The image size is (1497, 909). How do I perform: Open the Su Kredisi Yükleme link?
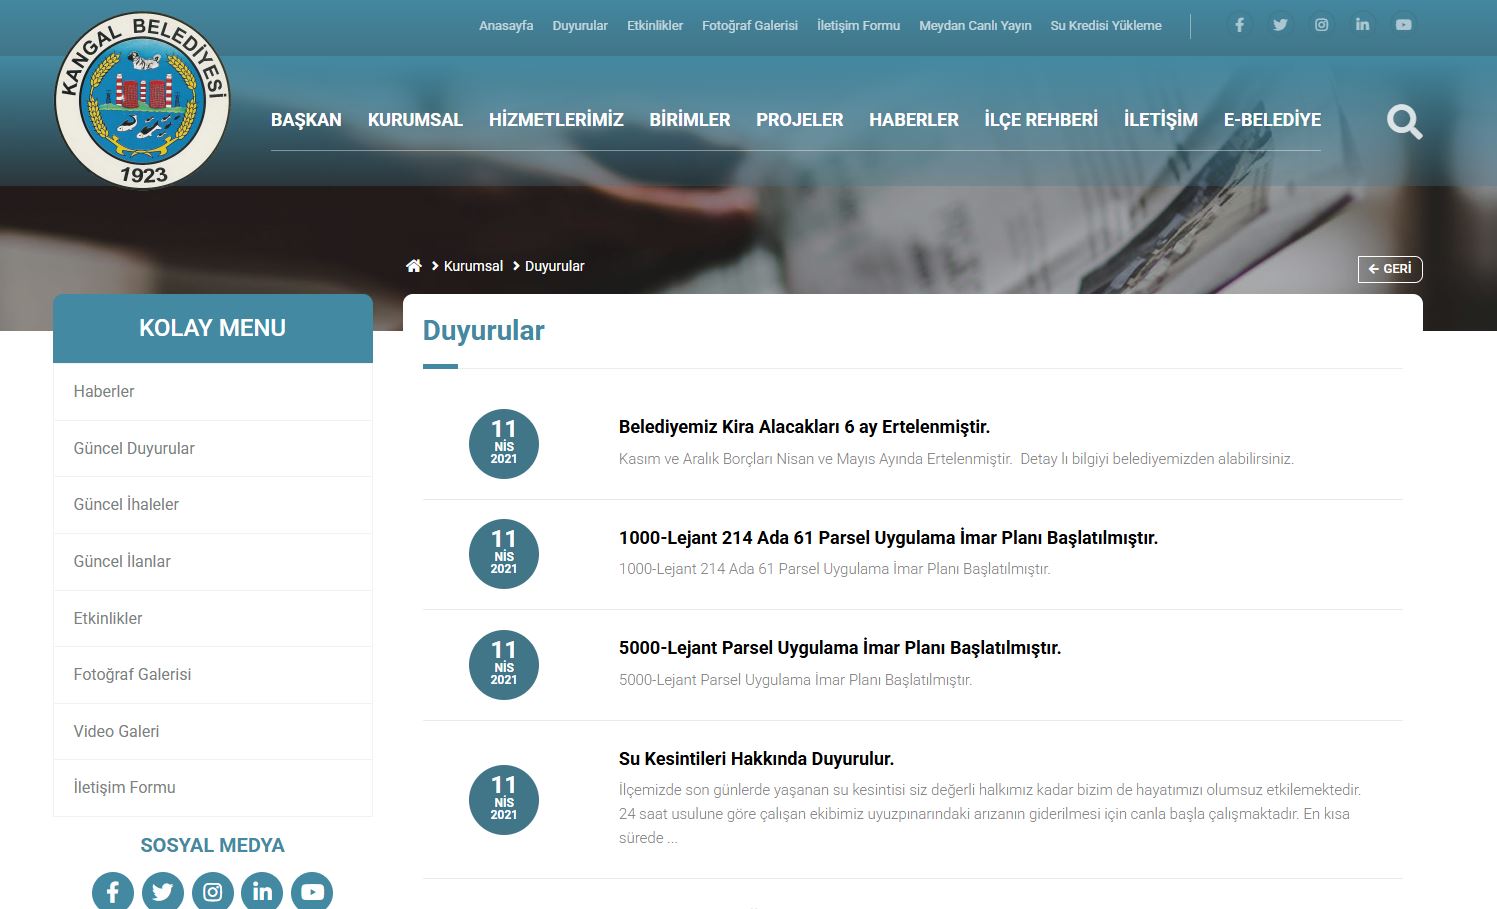(1105, 26)
